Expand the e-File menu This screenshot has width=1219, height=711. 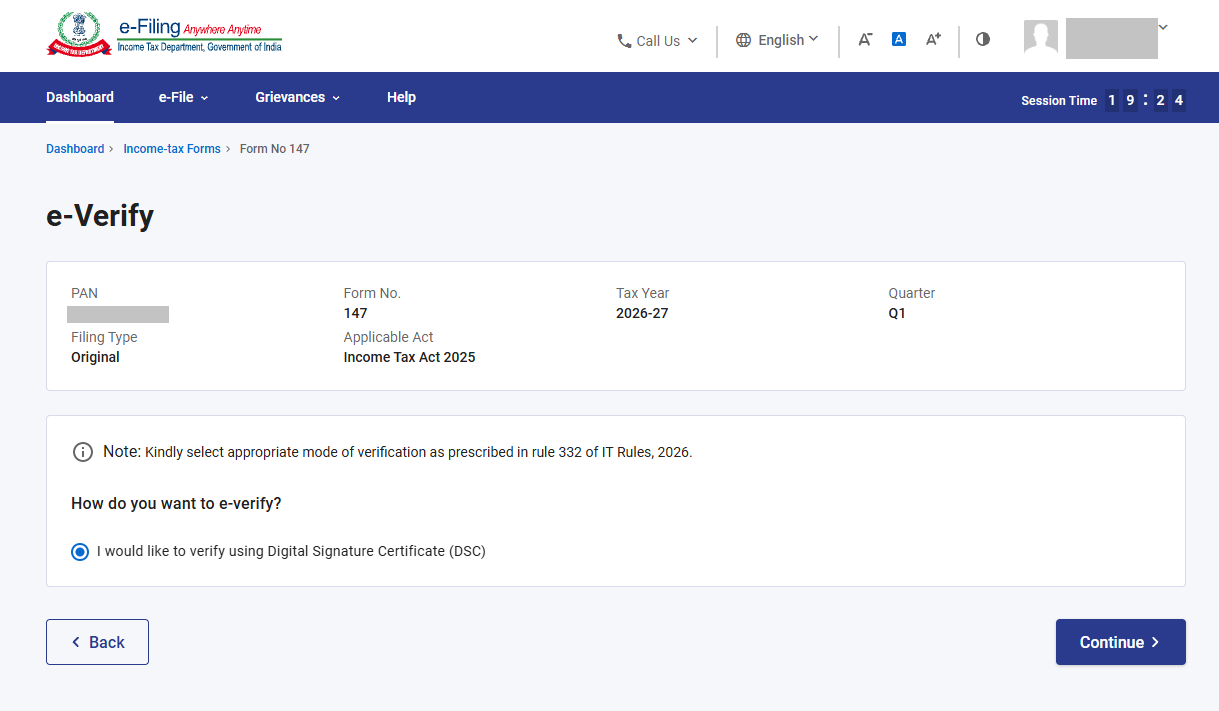coord(184,97)
